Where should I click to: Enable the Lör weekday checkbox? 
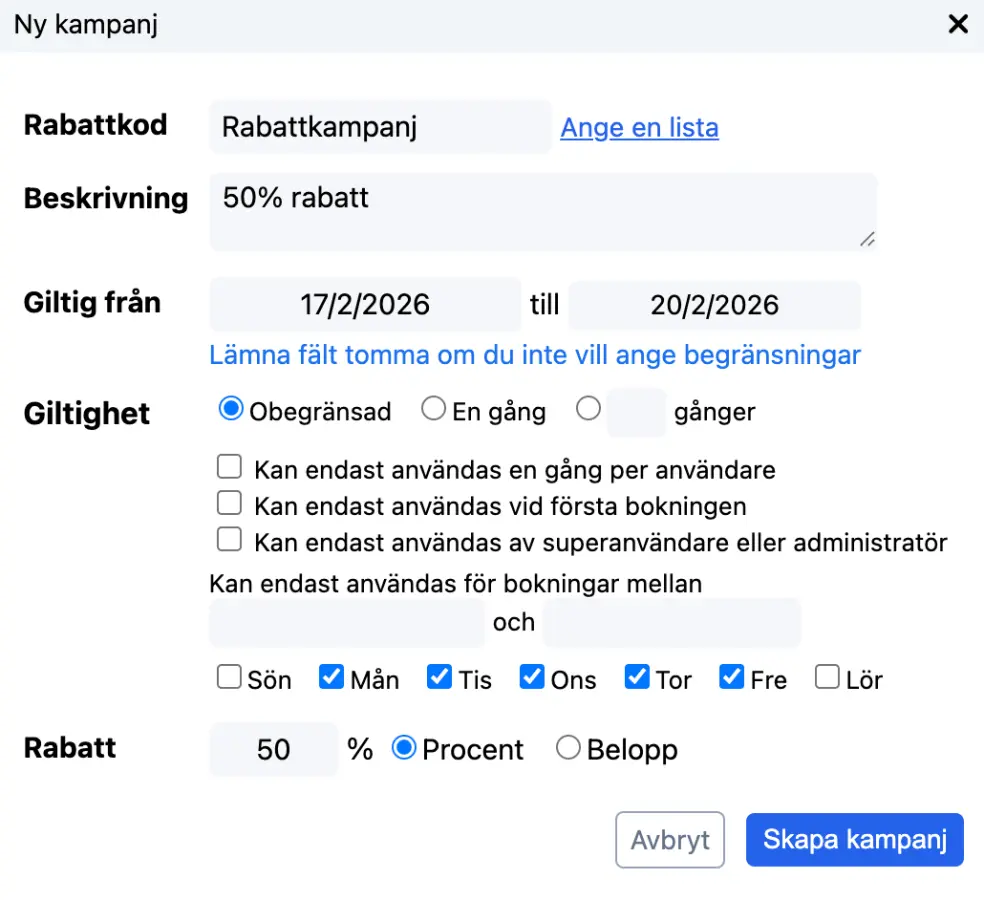827,678
